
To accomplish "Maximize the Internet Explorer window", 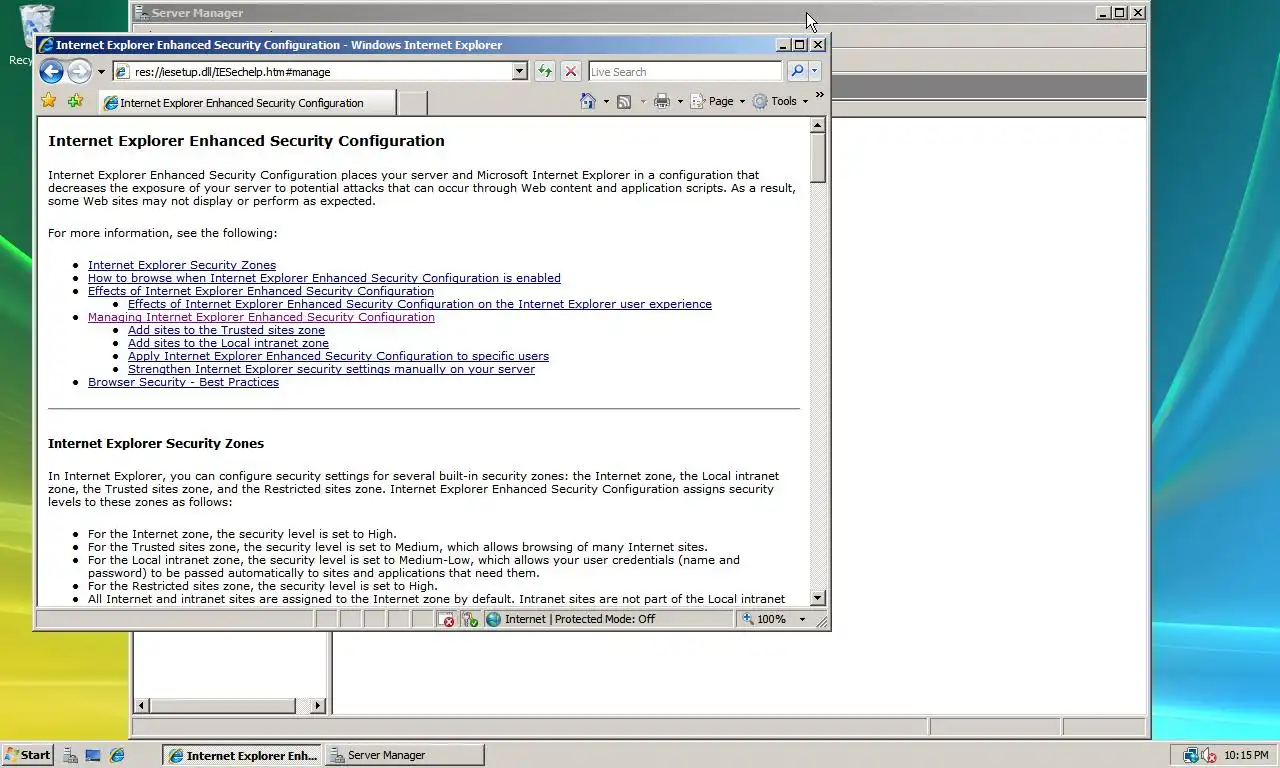I will pyautogui.click(x=799, y=44).
